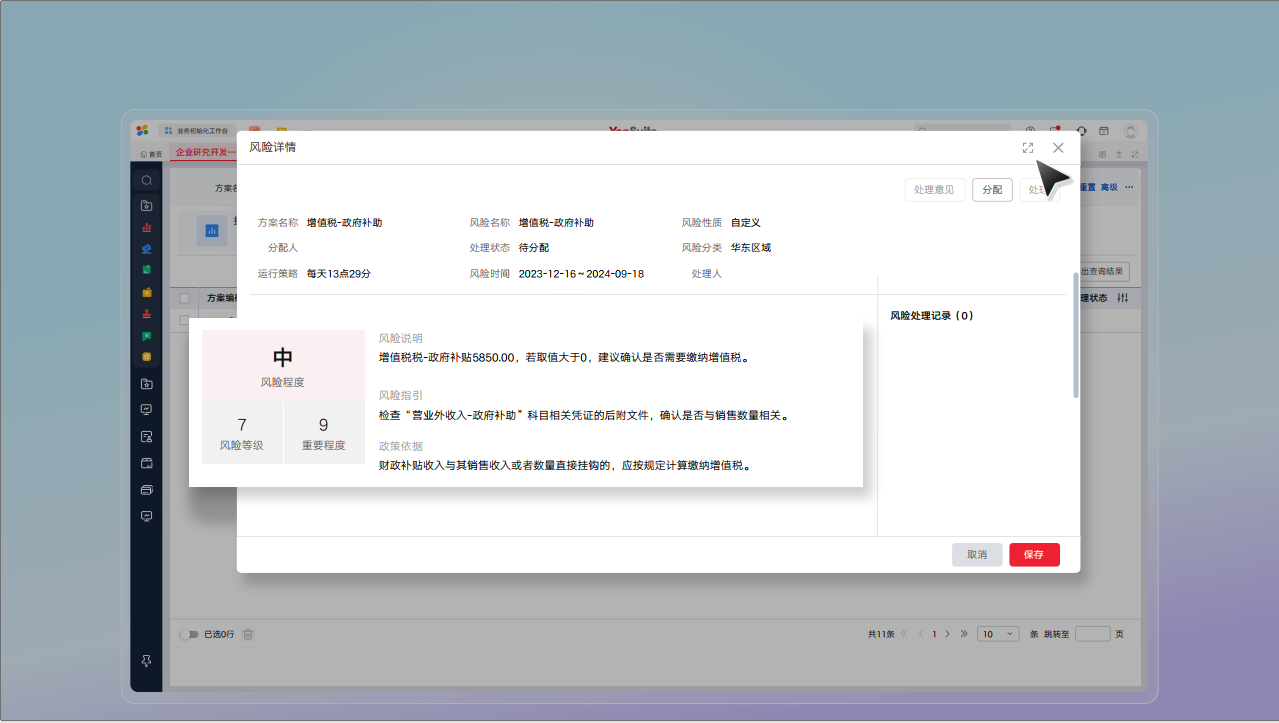The height and width of the screenshot is (723, 1279).
Task: Open the ··· more options menu
Action: [1128, 187]
